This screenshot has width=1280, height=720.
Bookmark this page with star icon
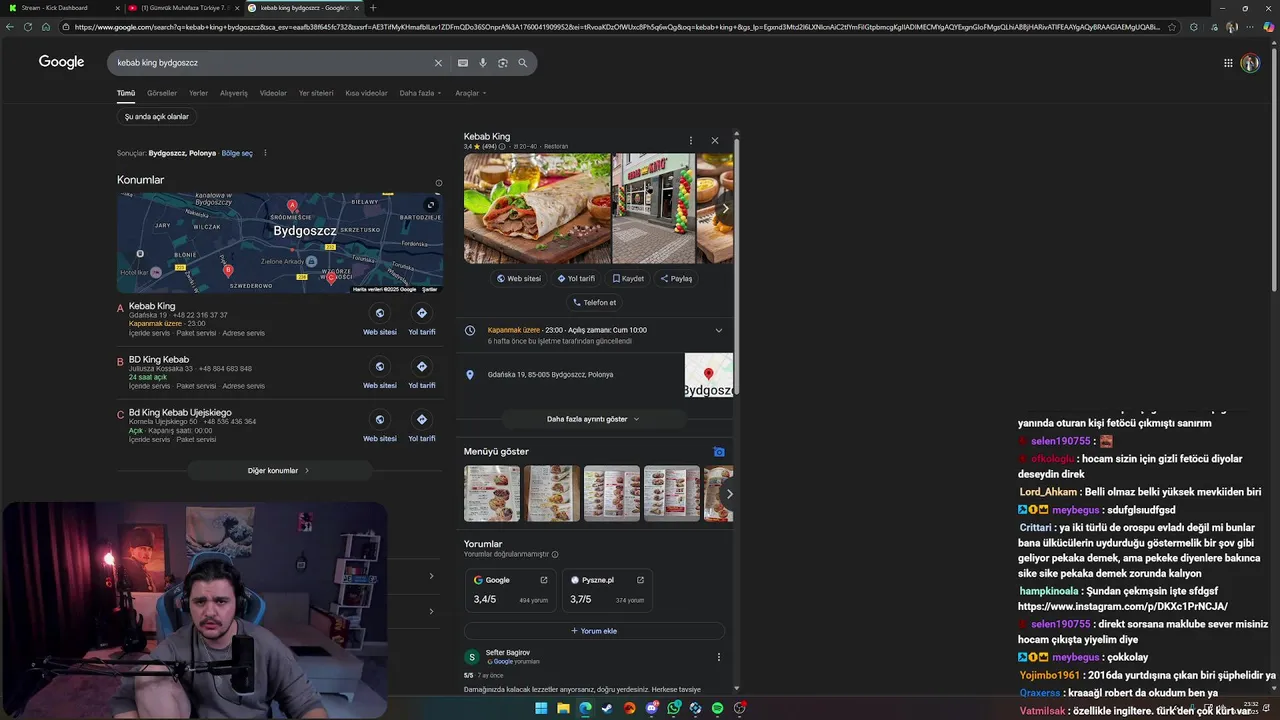(x=1172, y=27)
